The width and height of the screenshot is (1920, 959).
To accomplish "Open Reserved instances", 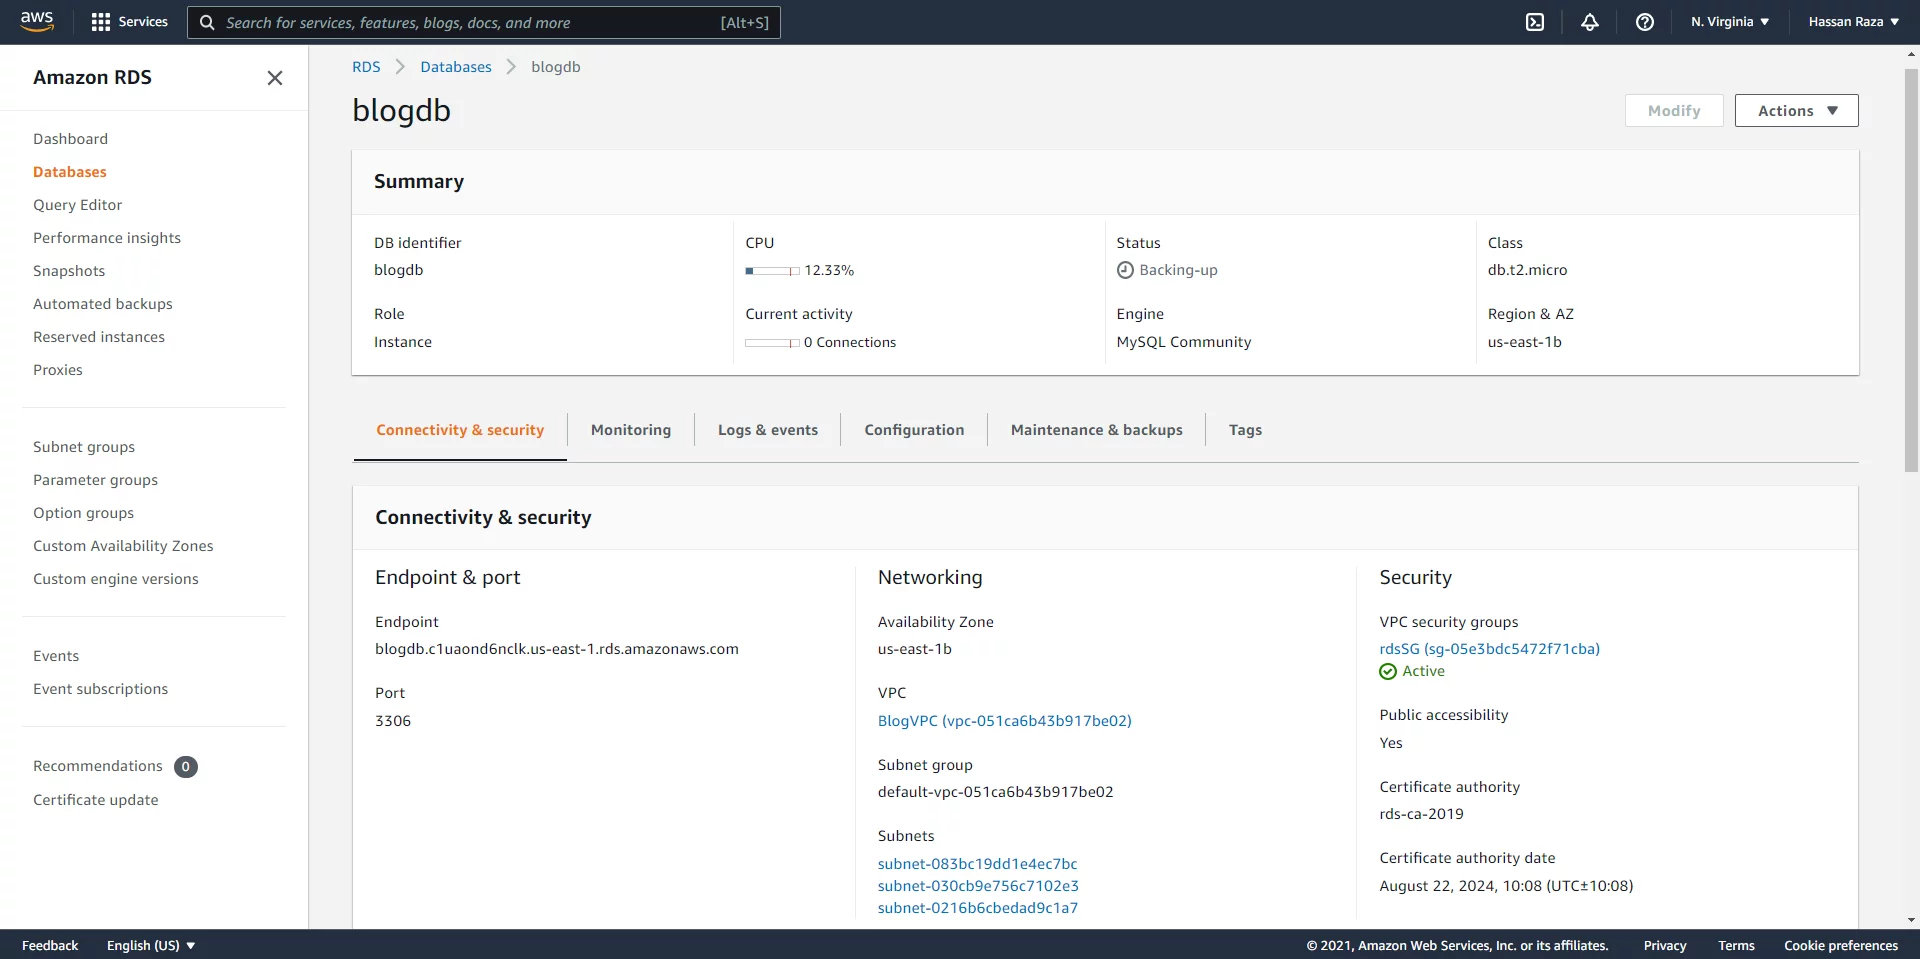I will 99,337.
